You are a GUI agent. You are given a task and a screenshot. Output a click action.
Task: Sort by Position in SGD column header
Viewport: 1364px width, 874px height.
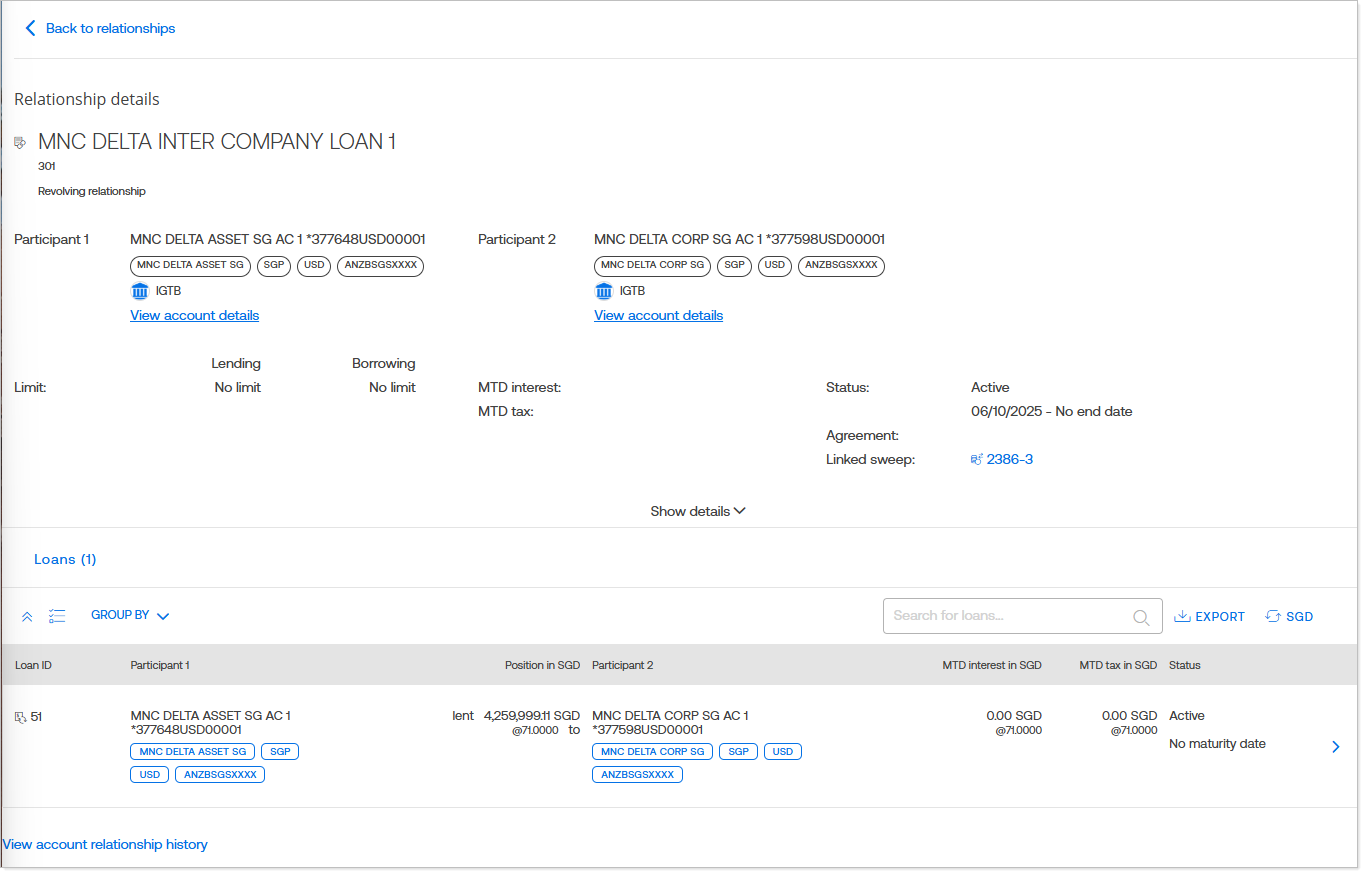542,665
